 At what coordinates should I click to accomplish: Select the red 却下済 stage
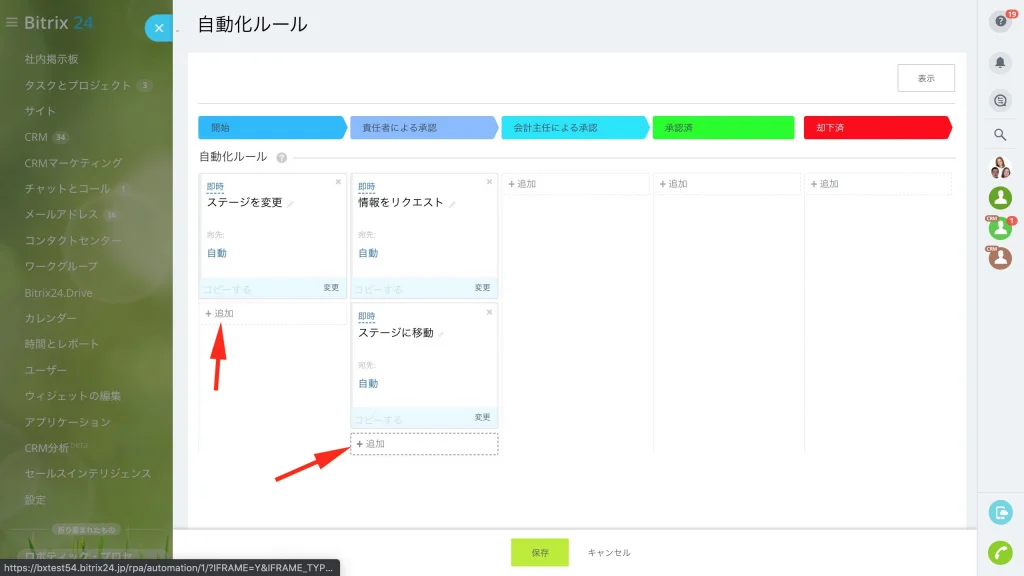(877, 127)
